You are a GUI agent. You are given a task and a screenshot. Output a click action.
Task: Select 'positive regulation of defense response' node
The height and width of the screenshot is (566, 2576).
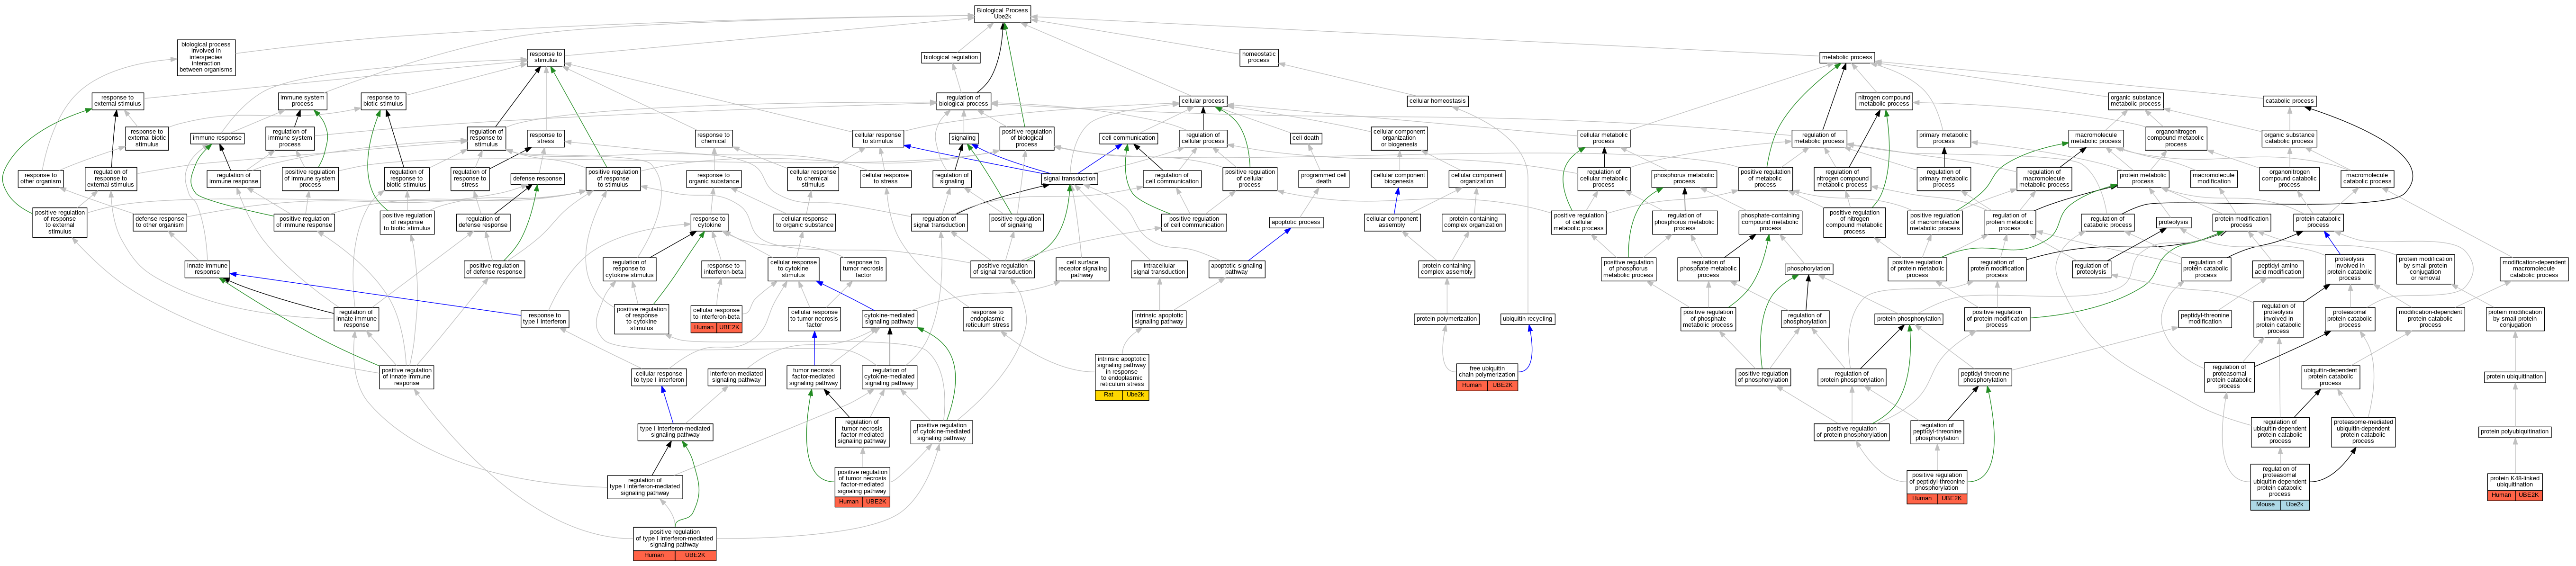(x=494, y=269)
